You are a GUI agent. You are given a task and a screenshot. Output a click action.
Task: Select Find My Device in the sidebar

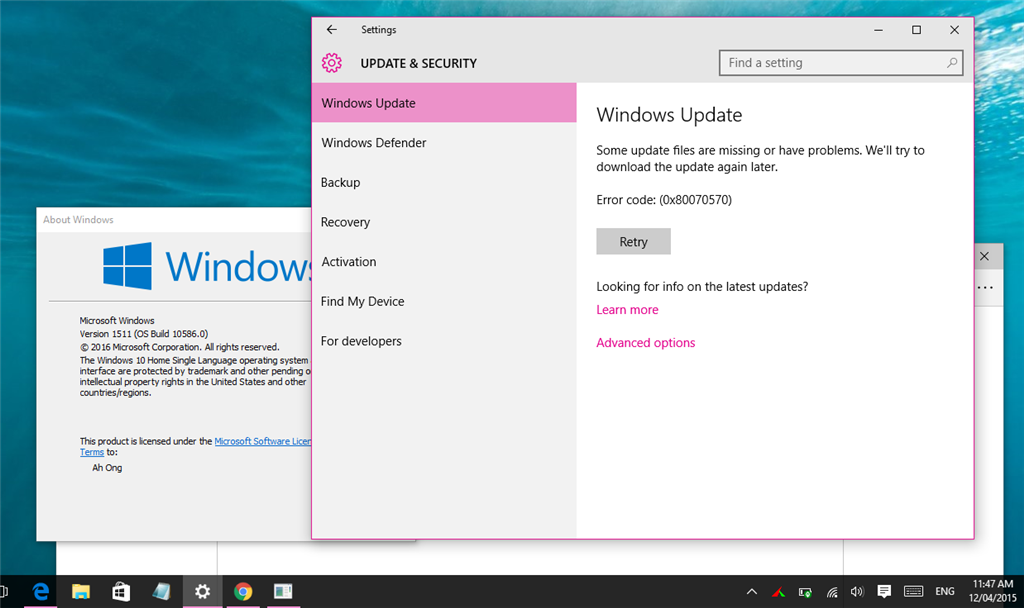click(444, 302)
